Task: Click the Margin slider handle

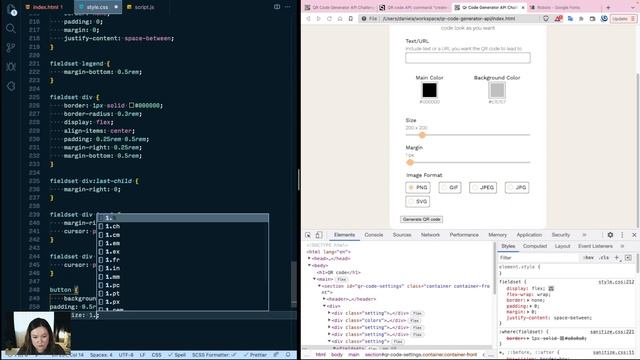Action: click(x=410, y=162)
